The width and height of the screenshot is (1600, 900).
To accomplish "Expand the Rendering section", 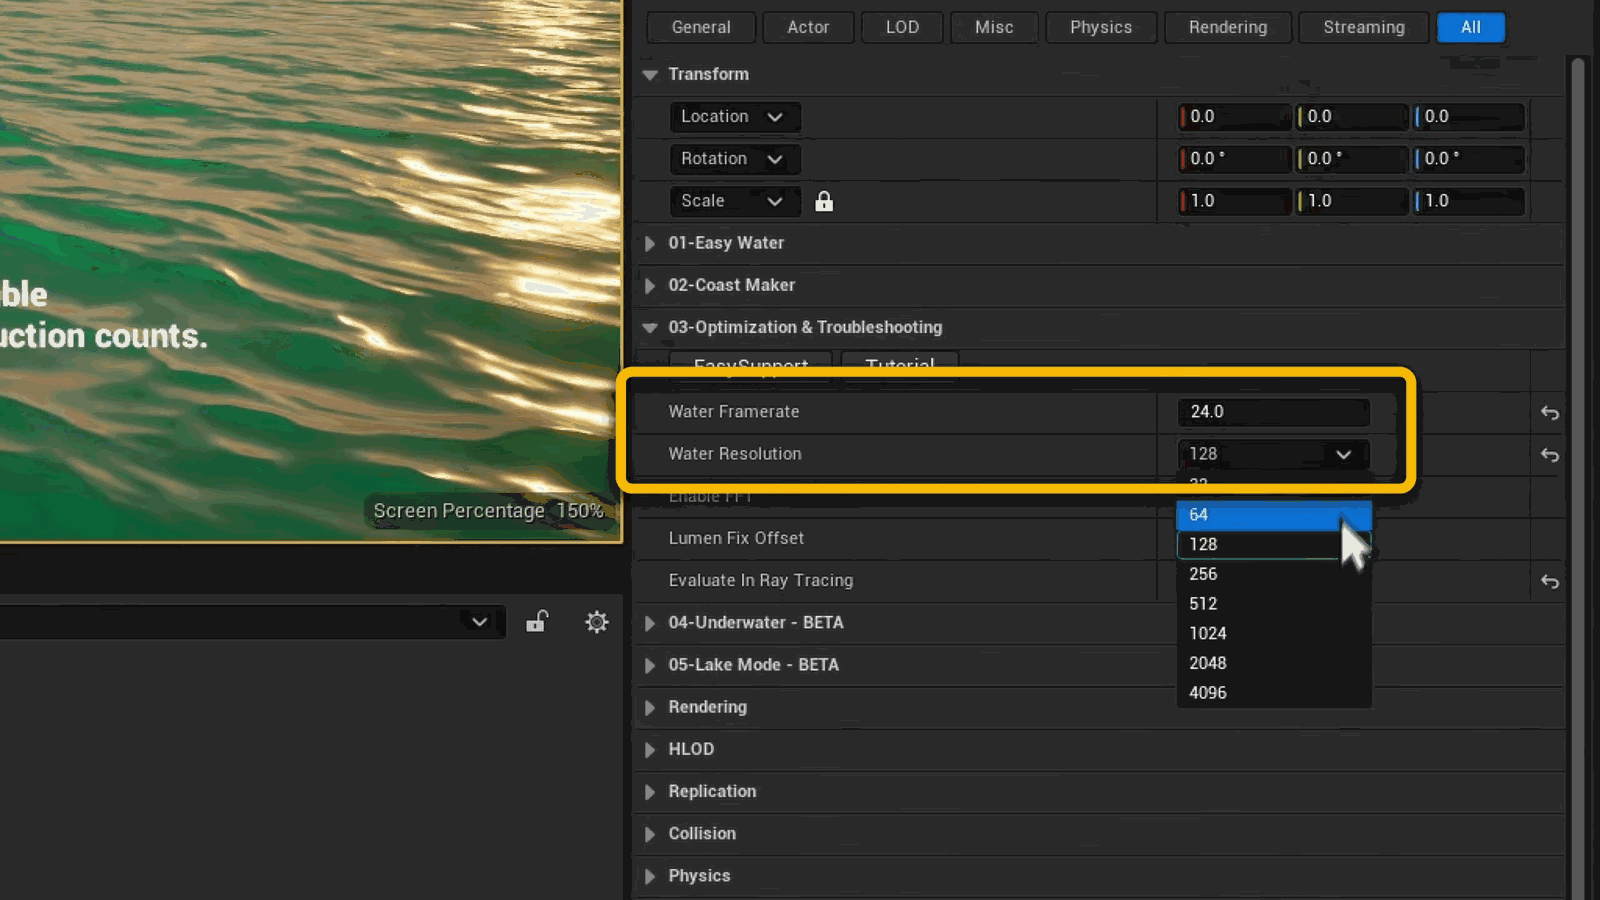I will (650, 707).
